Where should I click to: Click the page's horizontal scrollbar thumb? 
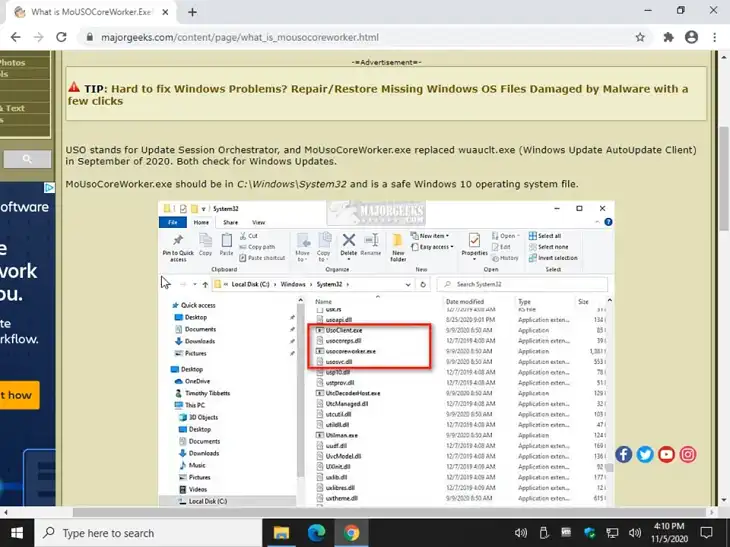coord(389,513)
